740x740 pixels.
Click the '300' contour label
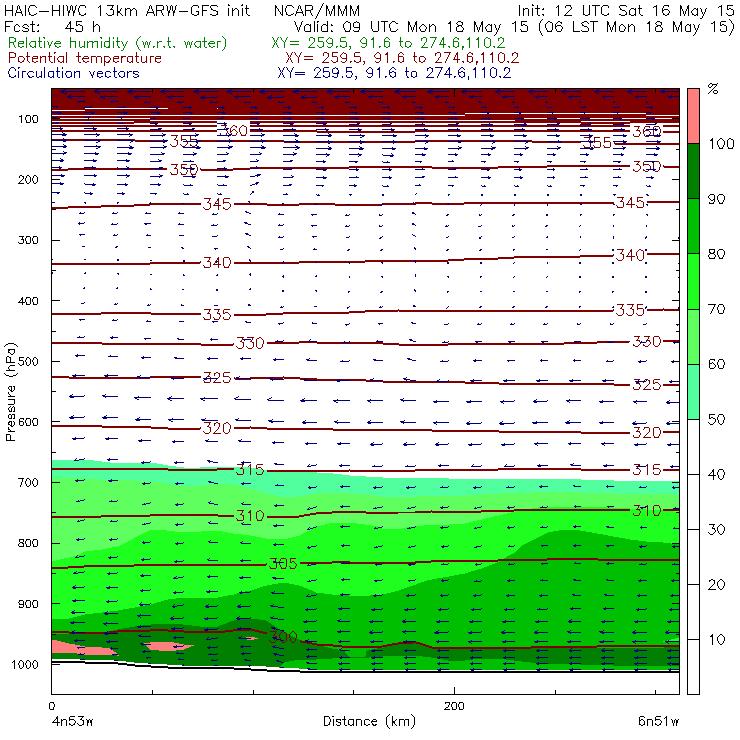tap(283, 638)
